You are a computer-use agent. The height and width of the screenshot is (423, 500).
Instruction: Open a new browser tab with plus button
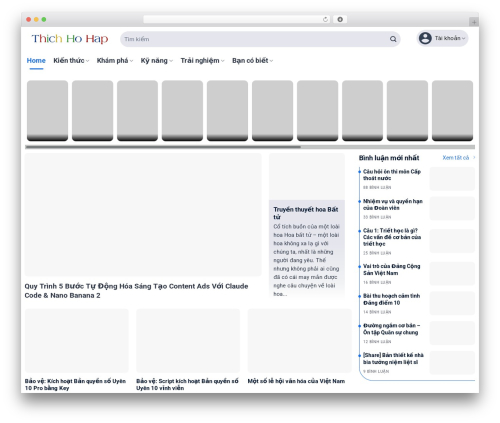tap(474, 22)
